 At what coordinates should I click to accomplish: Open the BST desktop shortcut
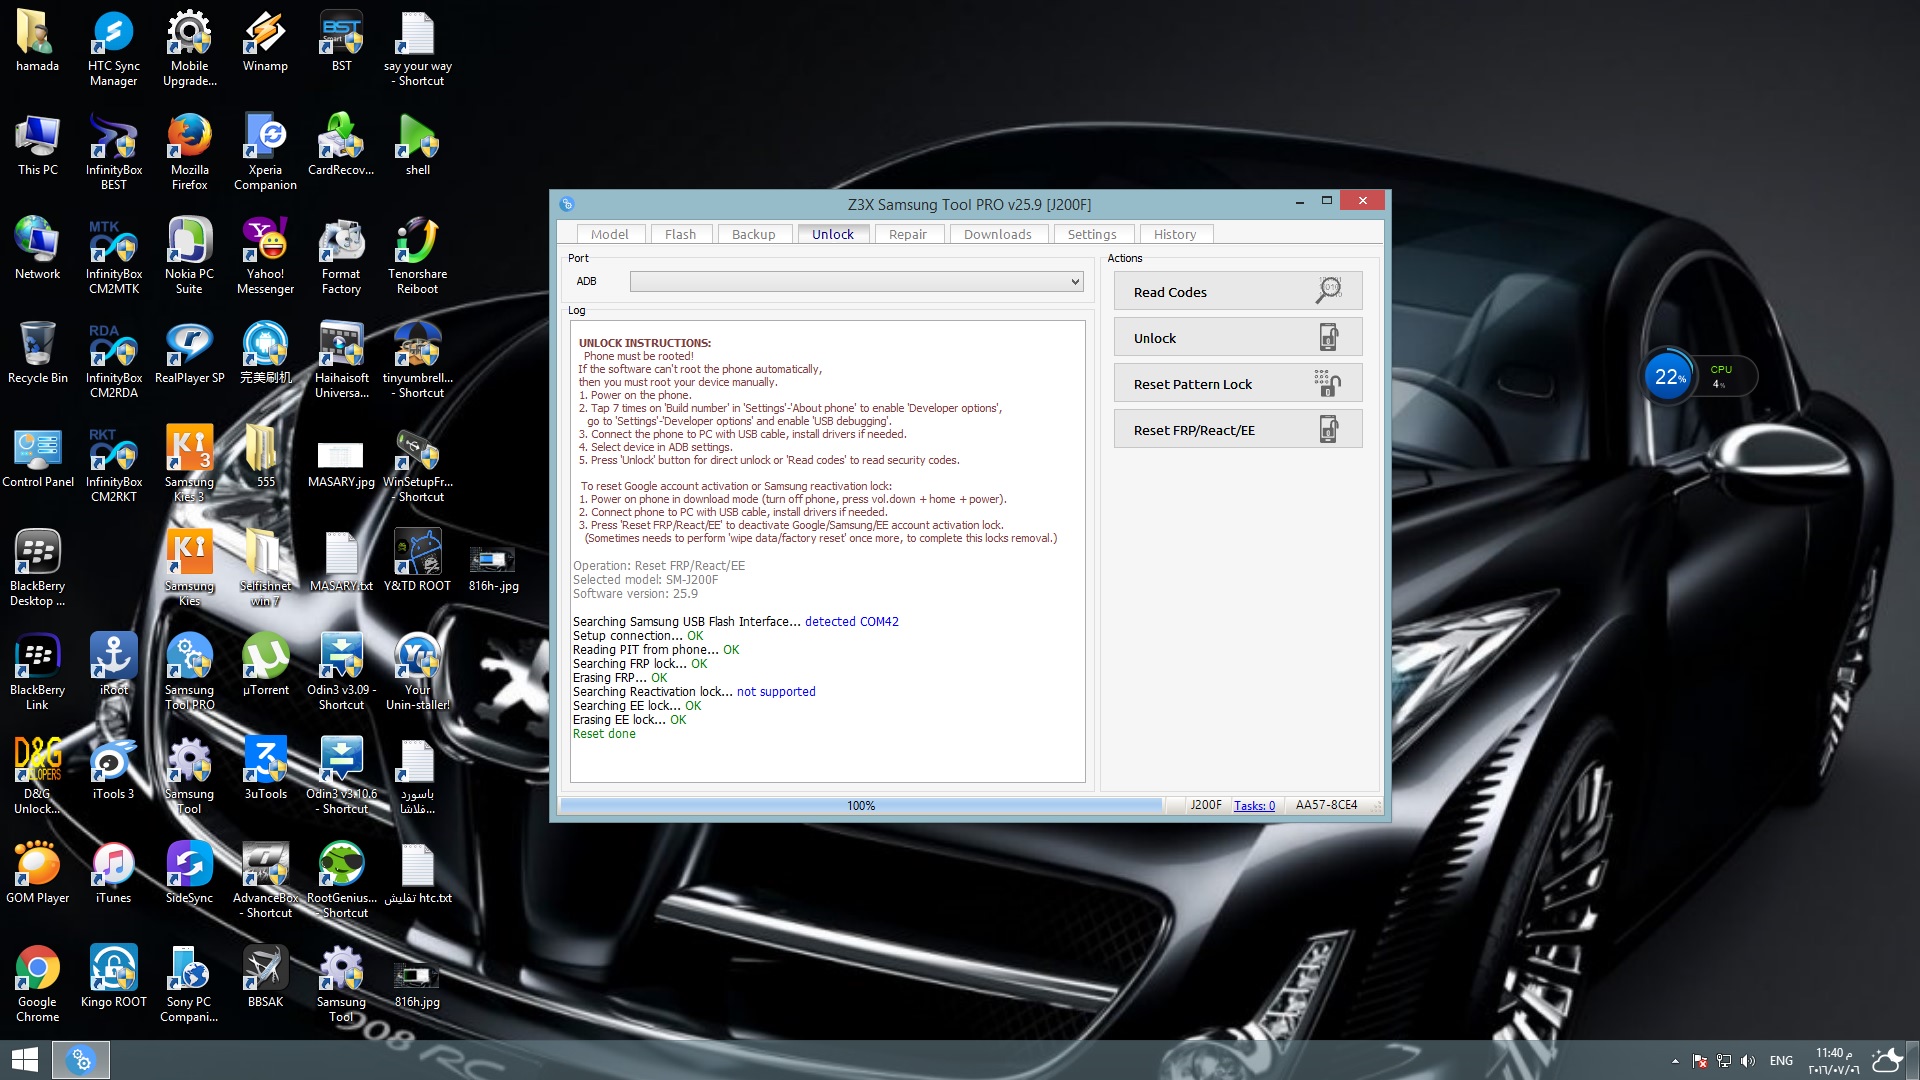click(341, 42)
